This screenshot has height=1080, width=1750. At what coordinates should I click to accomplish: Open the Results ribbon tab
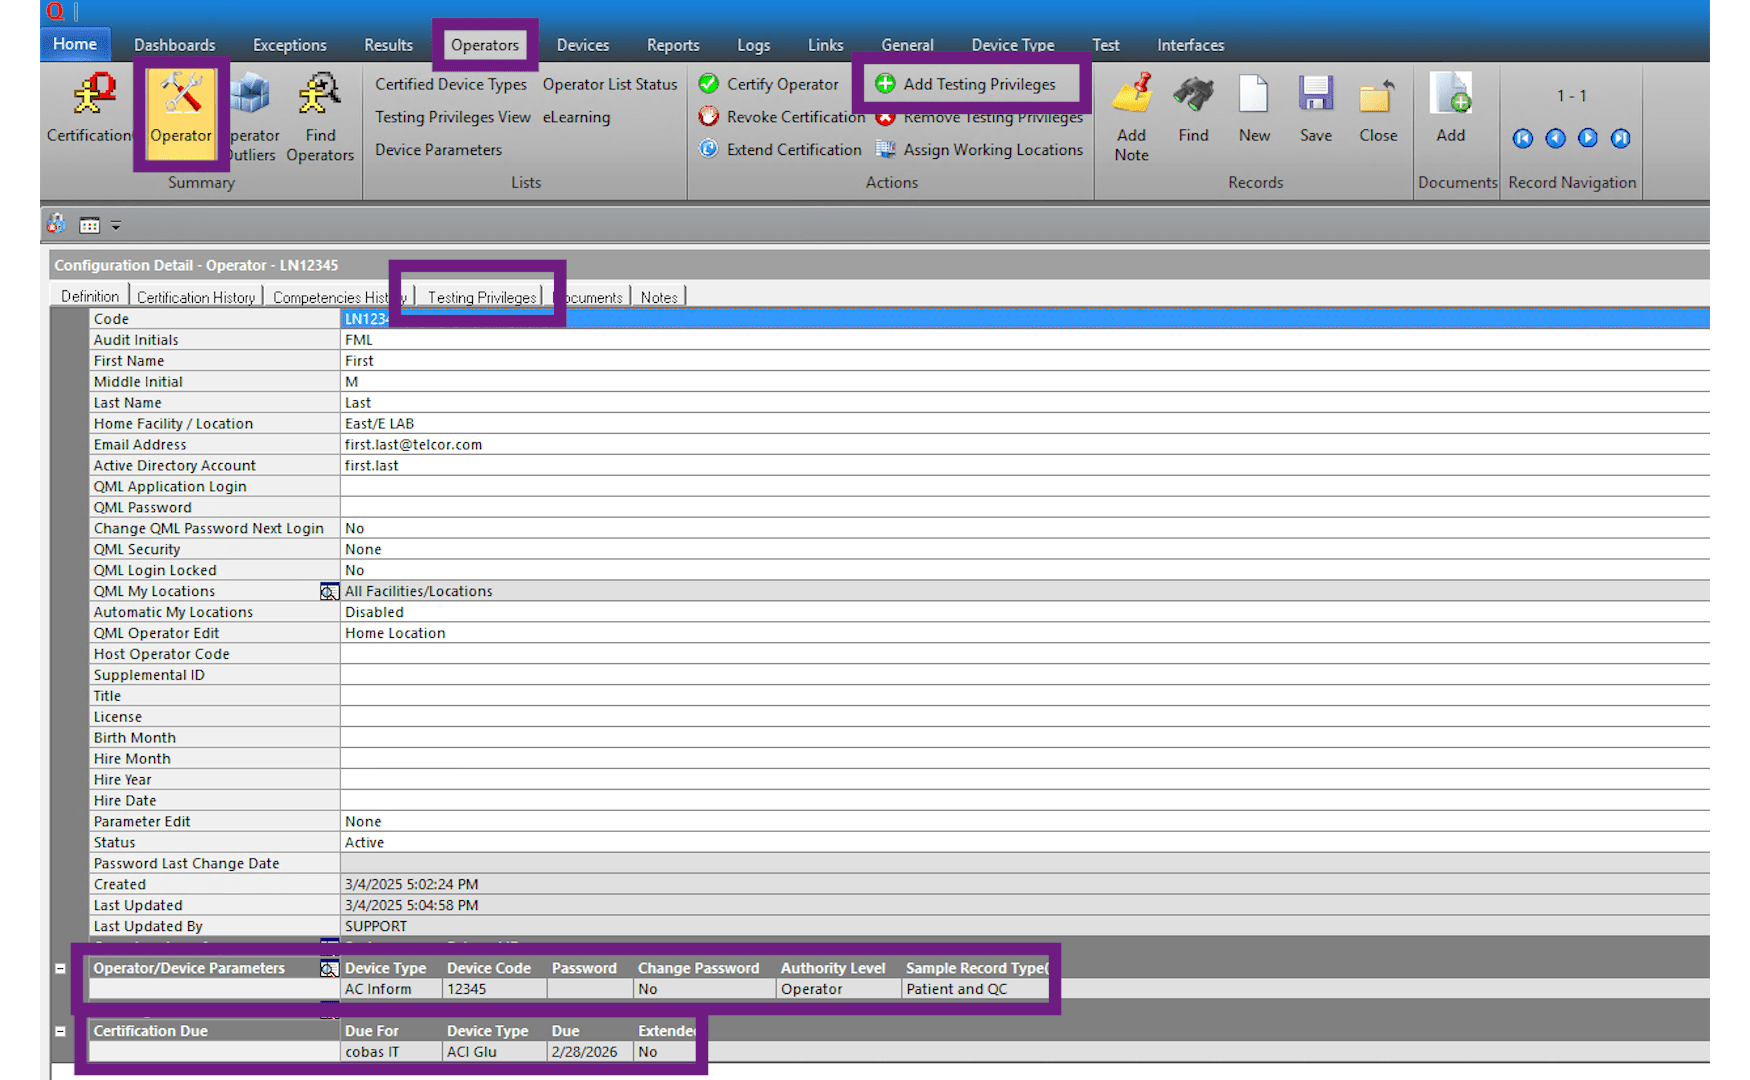(x=388, y=45)
